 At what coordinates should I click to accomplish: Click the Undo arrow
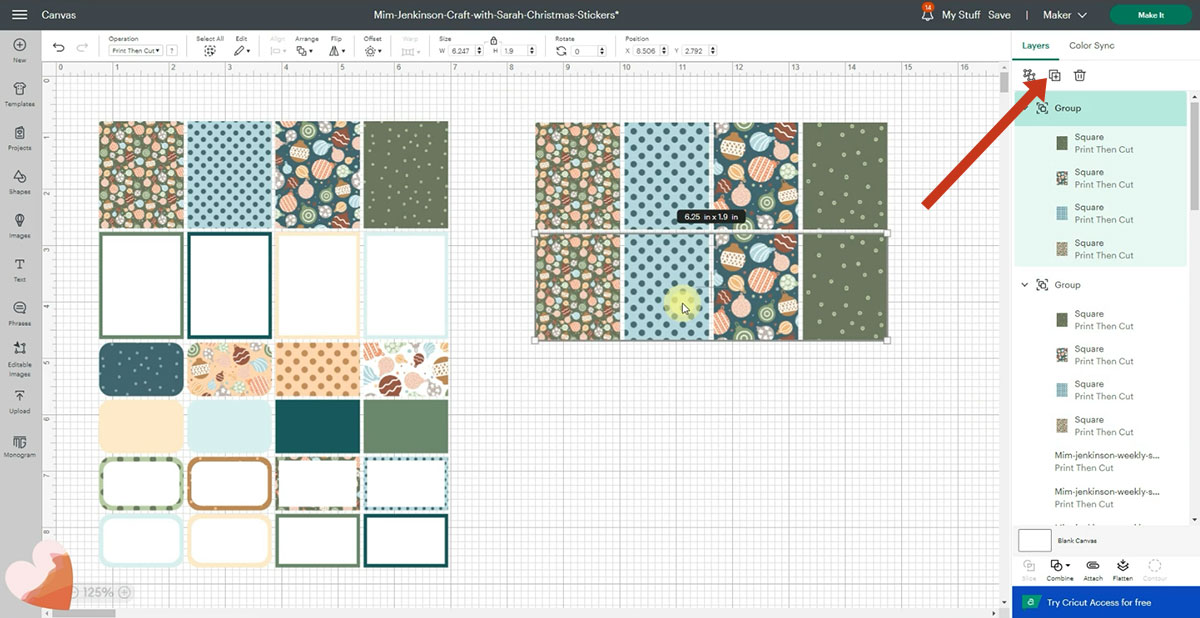(x=59, y=48)
